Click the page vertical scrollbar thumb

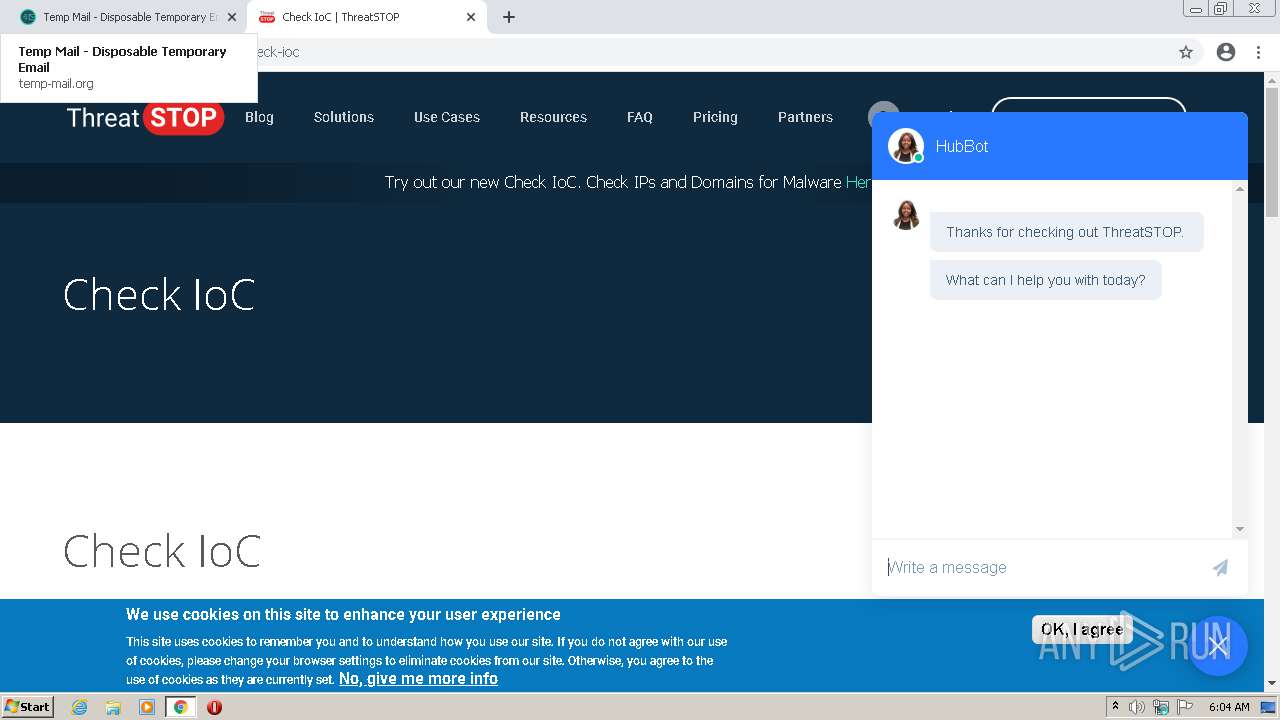coord(1272,151)
